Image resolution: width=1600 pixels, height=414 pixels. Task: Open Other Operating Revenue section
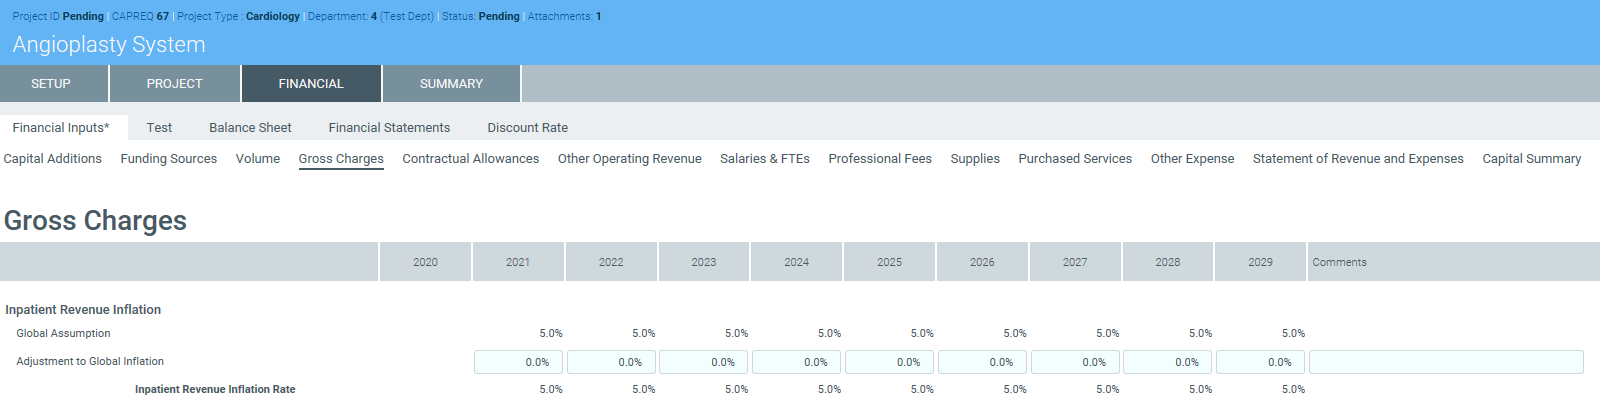[x=629, y=159]
